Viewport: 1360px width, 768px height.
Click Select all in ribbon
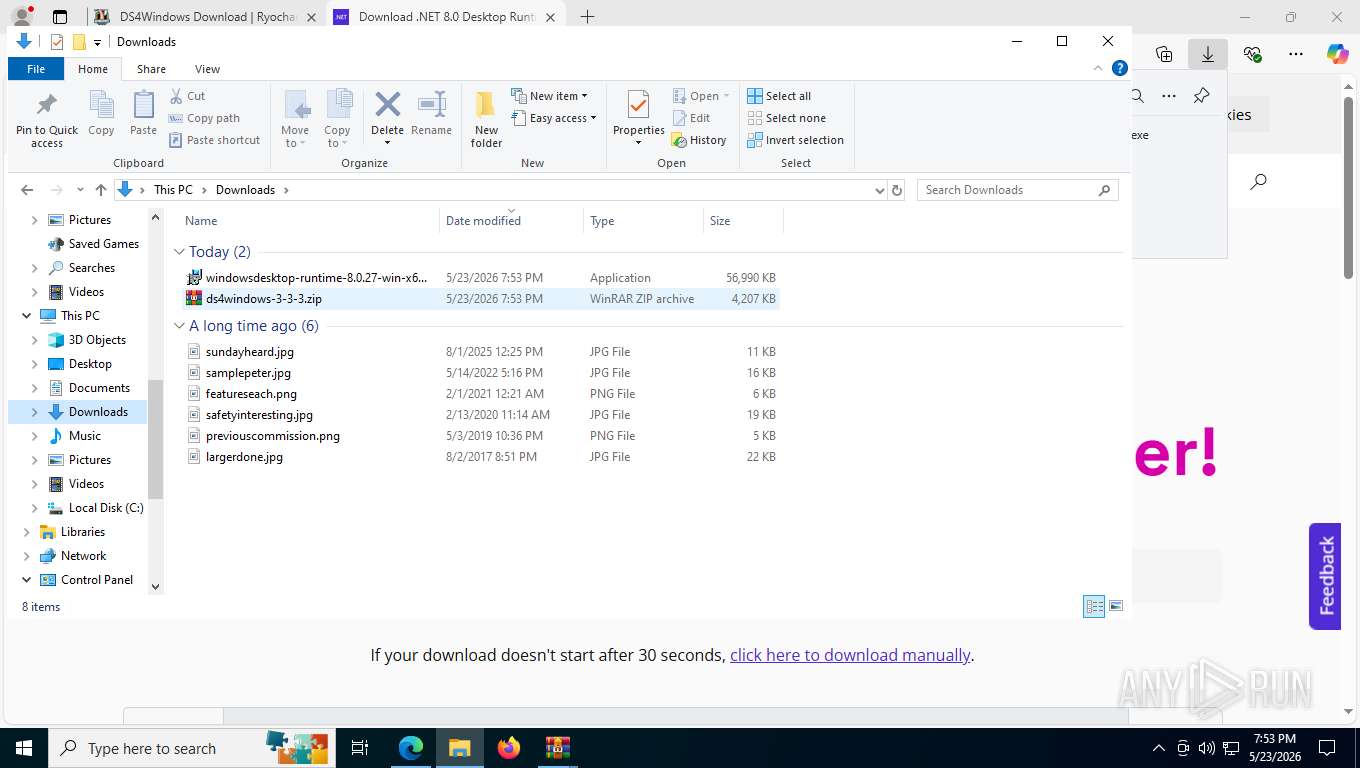(x=779, y=96)
